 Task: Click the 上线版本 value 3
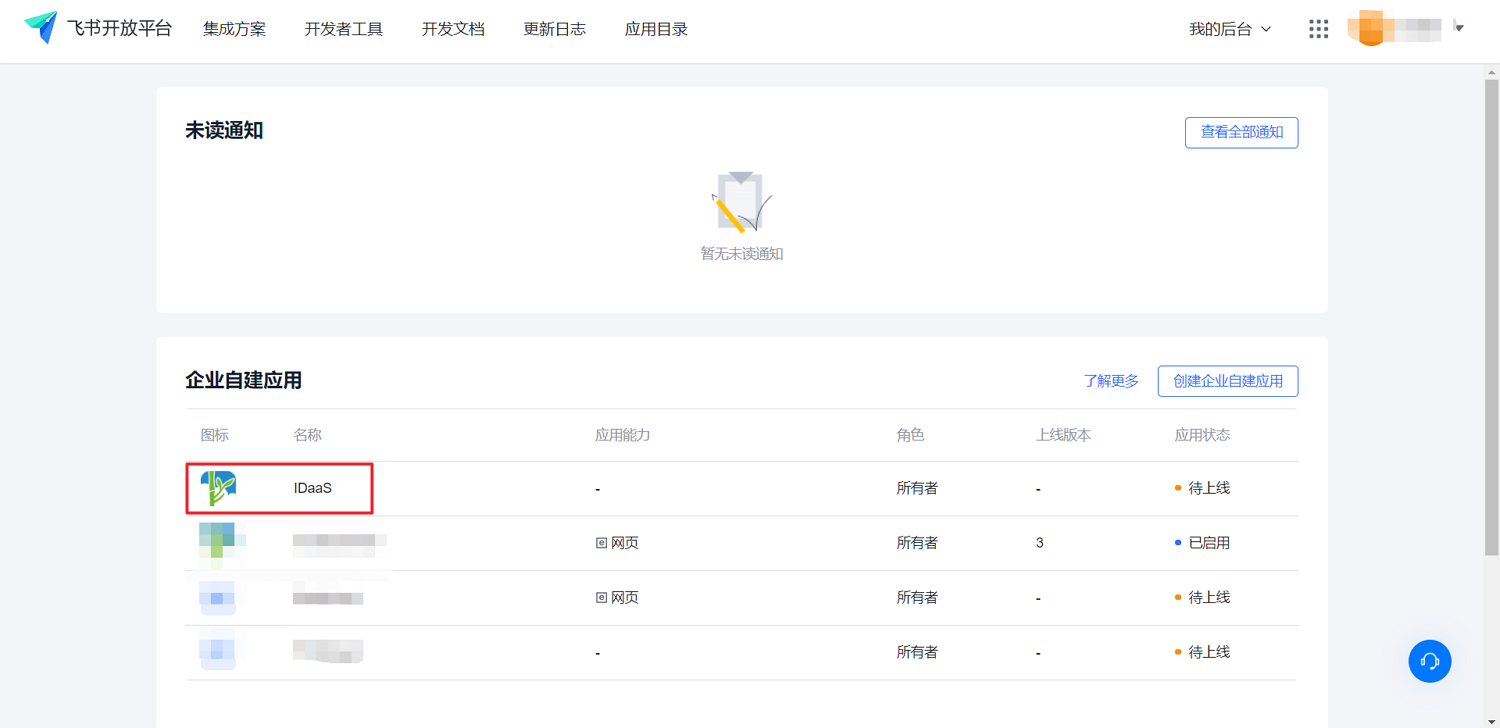tap(1040, 543)
